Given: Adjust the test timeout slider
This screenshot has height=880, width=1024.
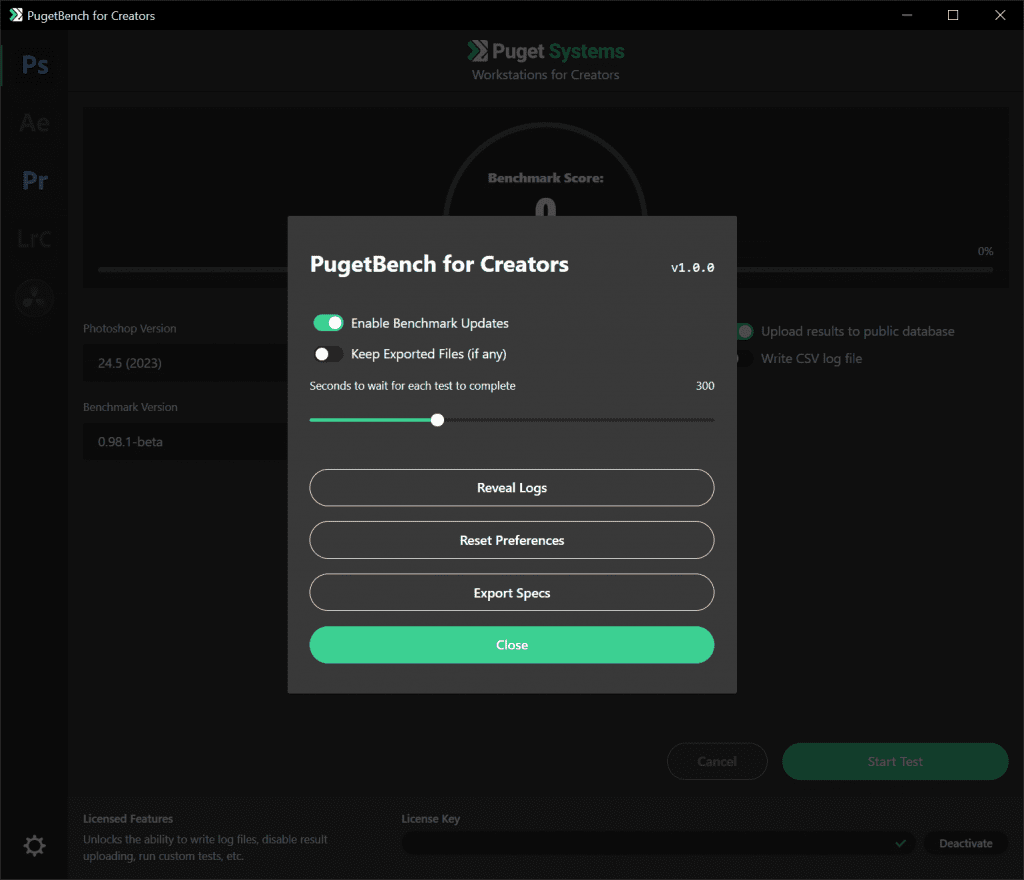Looking at the screenshot, I should pos(437,420).
